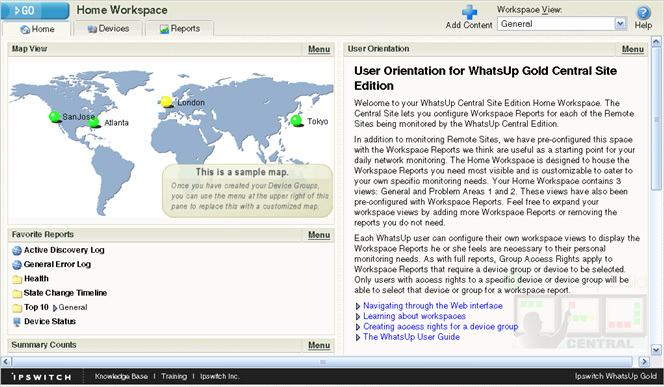Click arrow bullet before Navigating through the Web interface
The width and height of the screenshot is (664, 387).
click(358, 306)
